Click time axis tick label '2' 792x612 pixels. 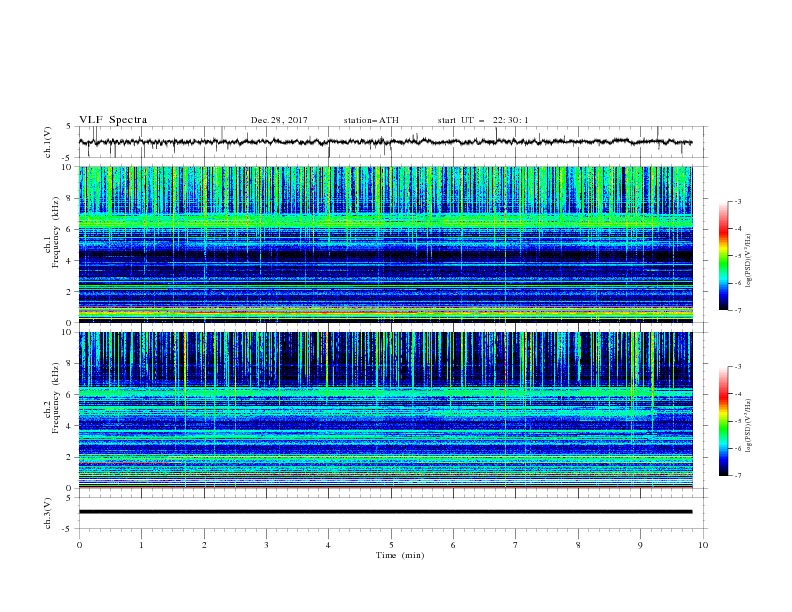click(x=204, y=545)
